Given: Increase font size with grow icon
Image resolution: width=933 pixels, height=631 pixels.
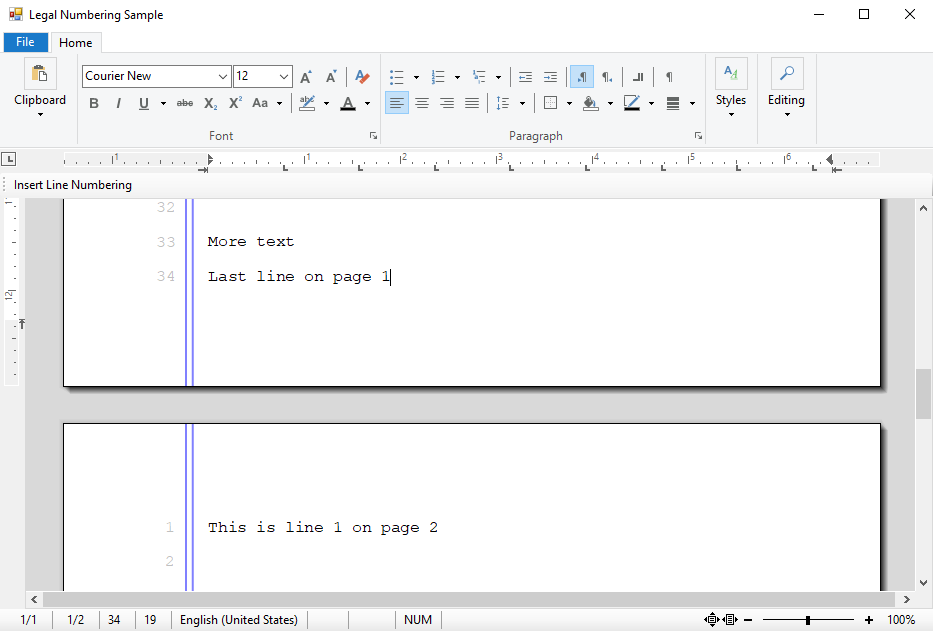Looking at the screenshot, I should pyautogui.click(x=306, y=77).
